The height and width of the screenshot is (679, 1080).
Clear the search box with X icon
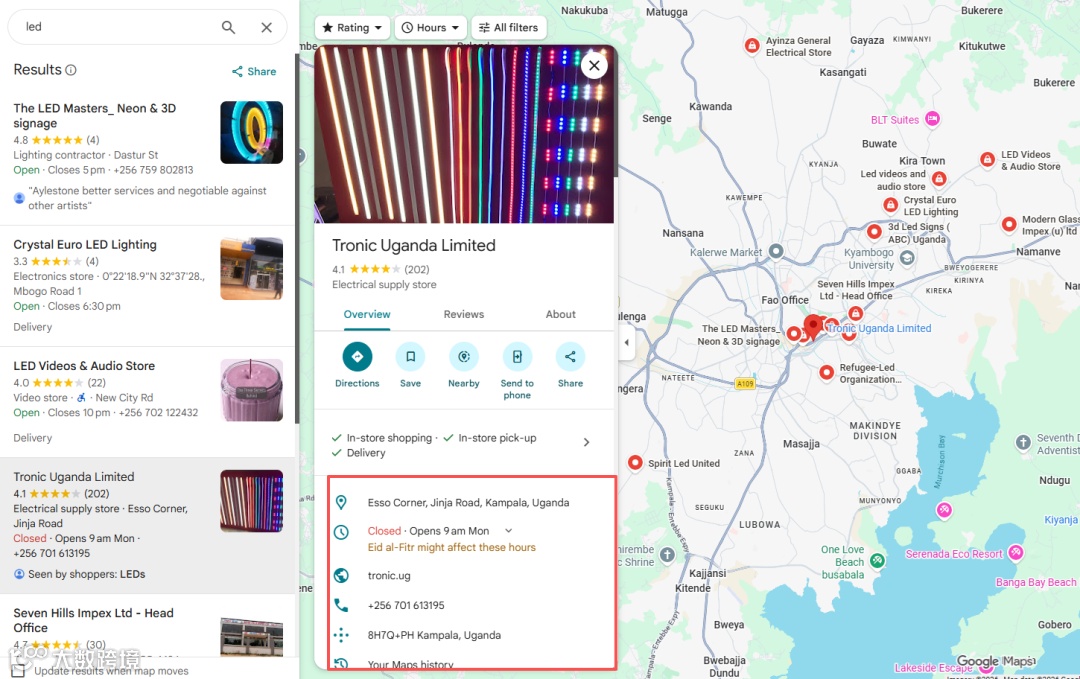[267, 27]
